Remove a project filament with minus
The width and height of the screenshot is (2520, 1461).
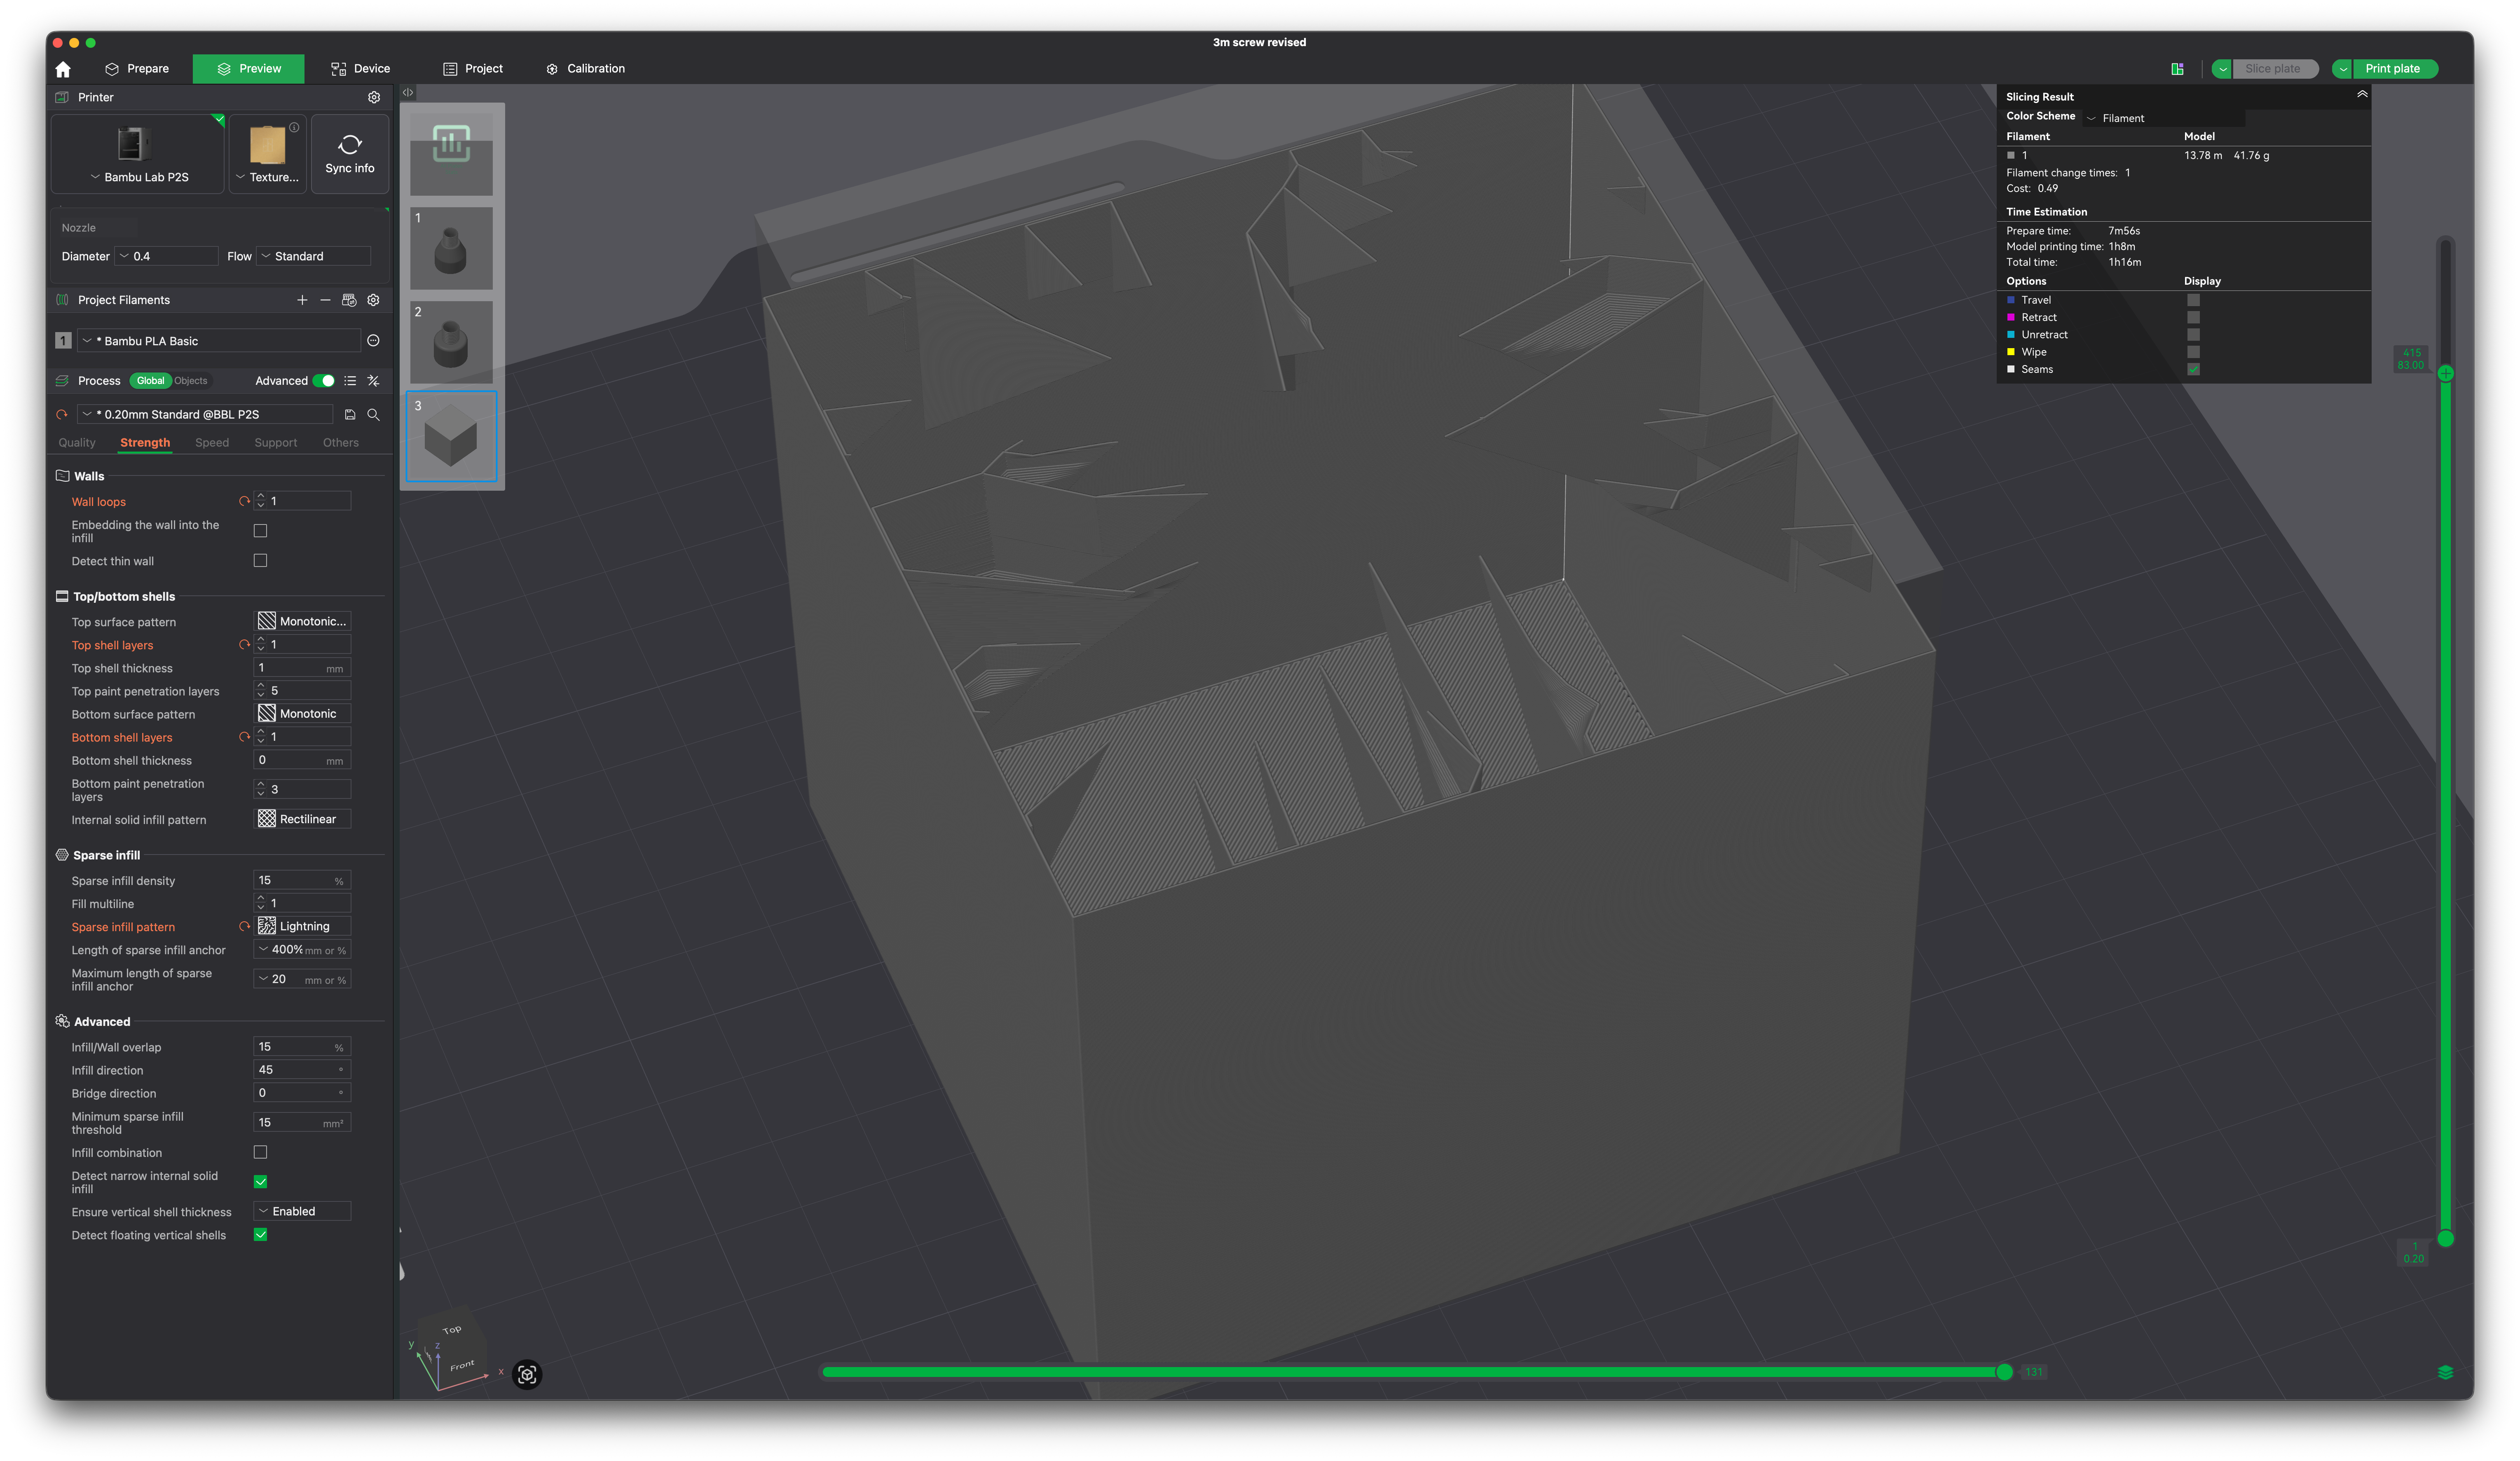[x=325, y=300]
